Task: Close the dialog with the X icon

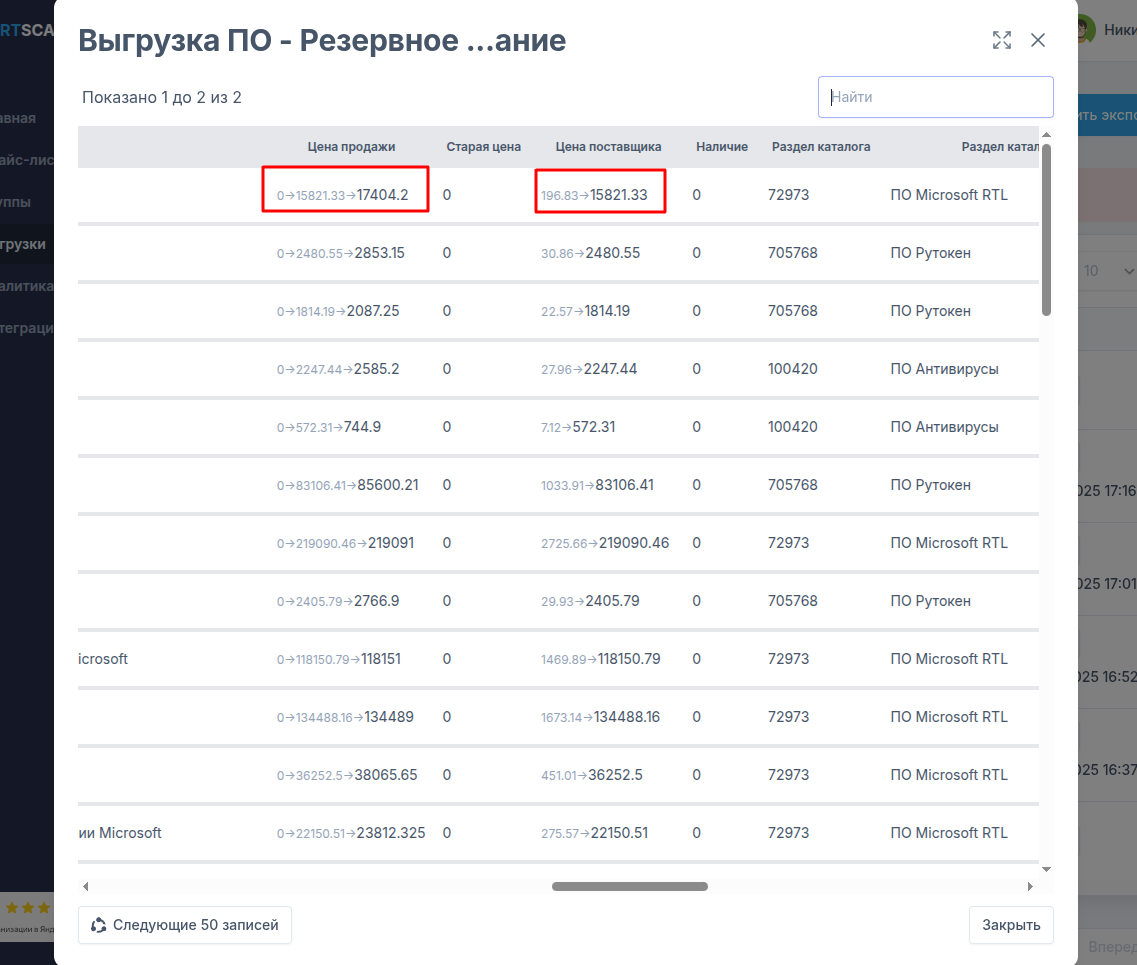Action: click(1038, 40)
